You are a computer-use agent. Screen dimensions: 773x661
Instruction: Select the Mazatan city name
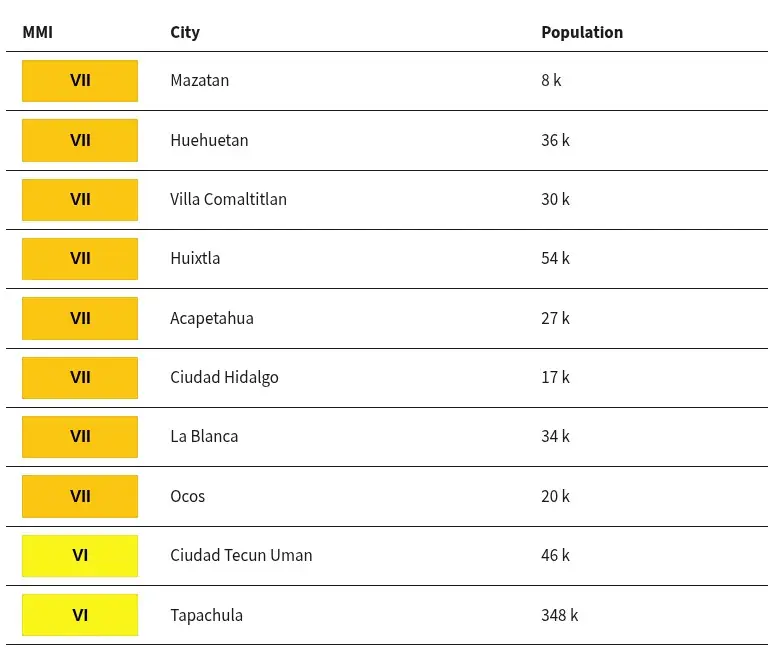coord(200,80)
